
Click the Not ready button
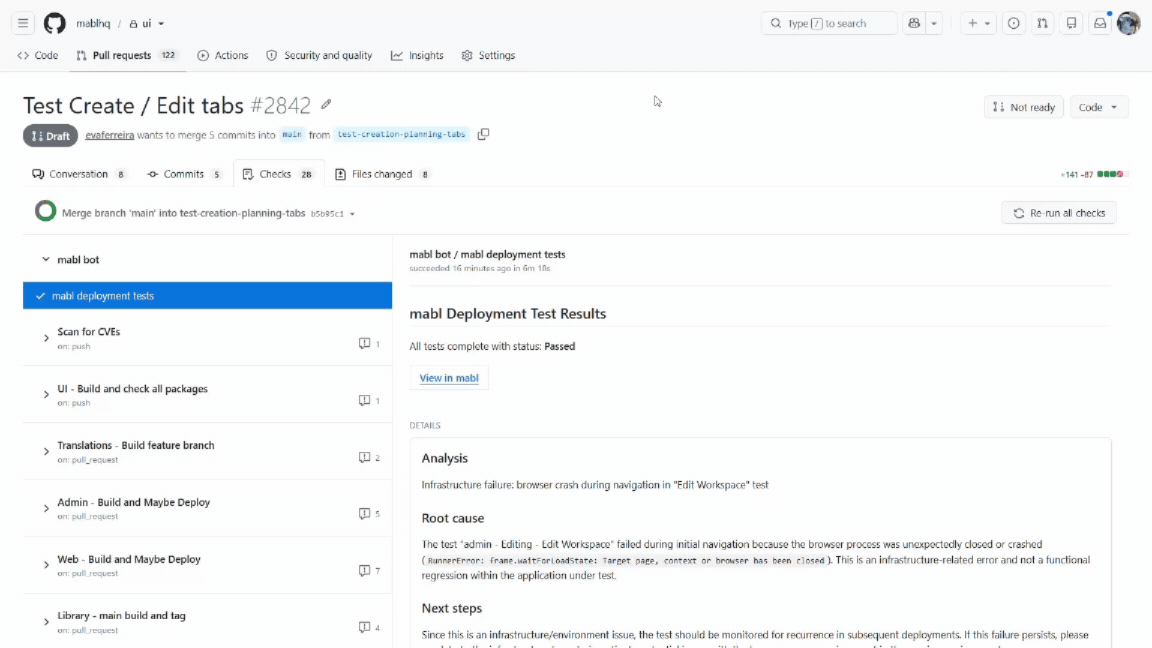tap(1023, 107)
